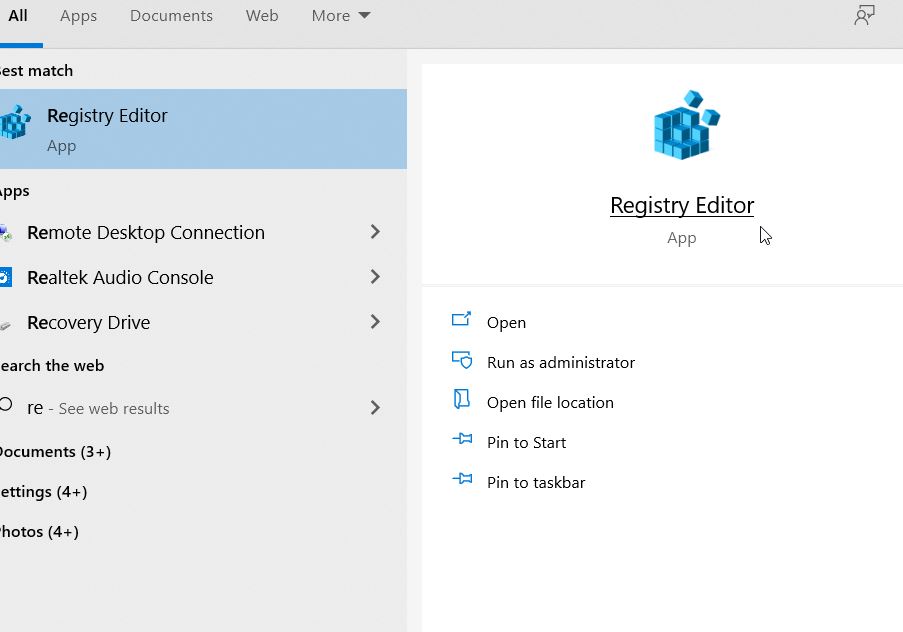This screenshot has height=632, width=903.
Task: Click the Pin to taskbar pin icon
Action: coord(462,479)
